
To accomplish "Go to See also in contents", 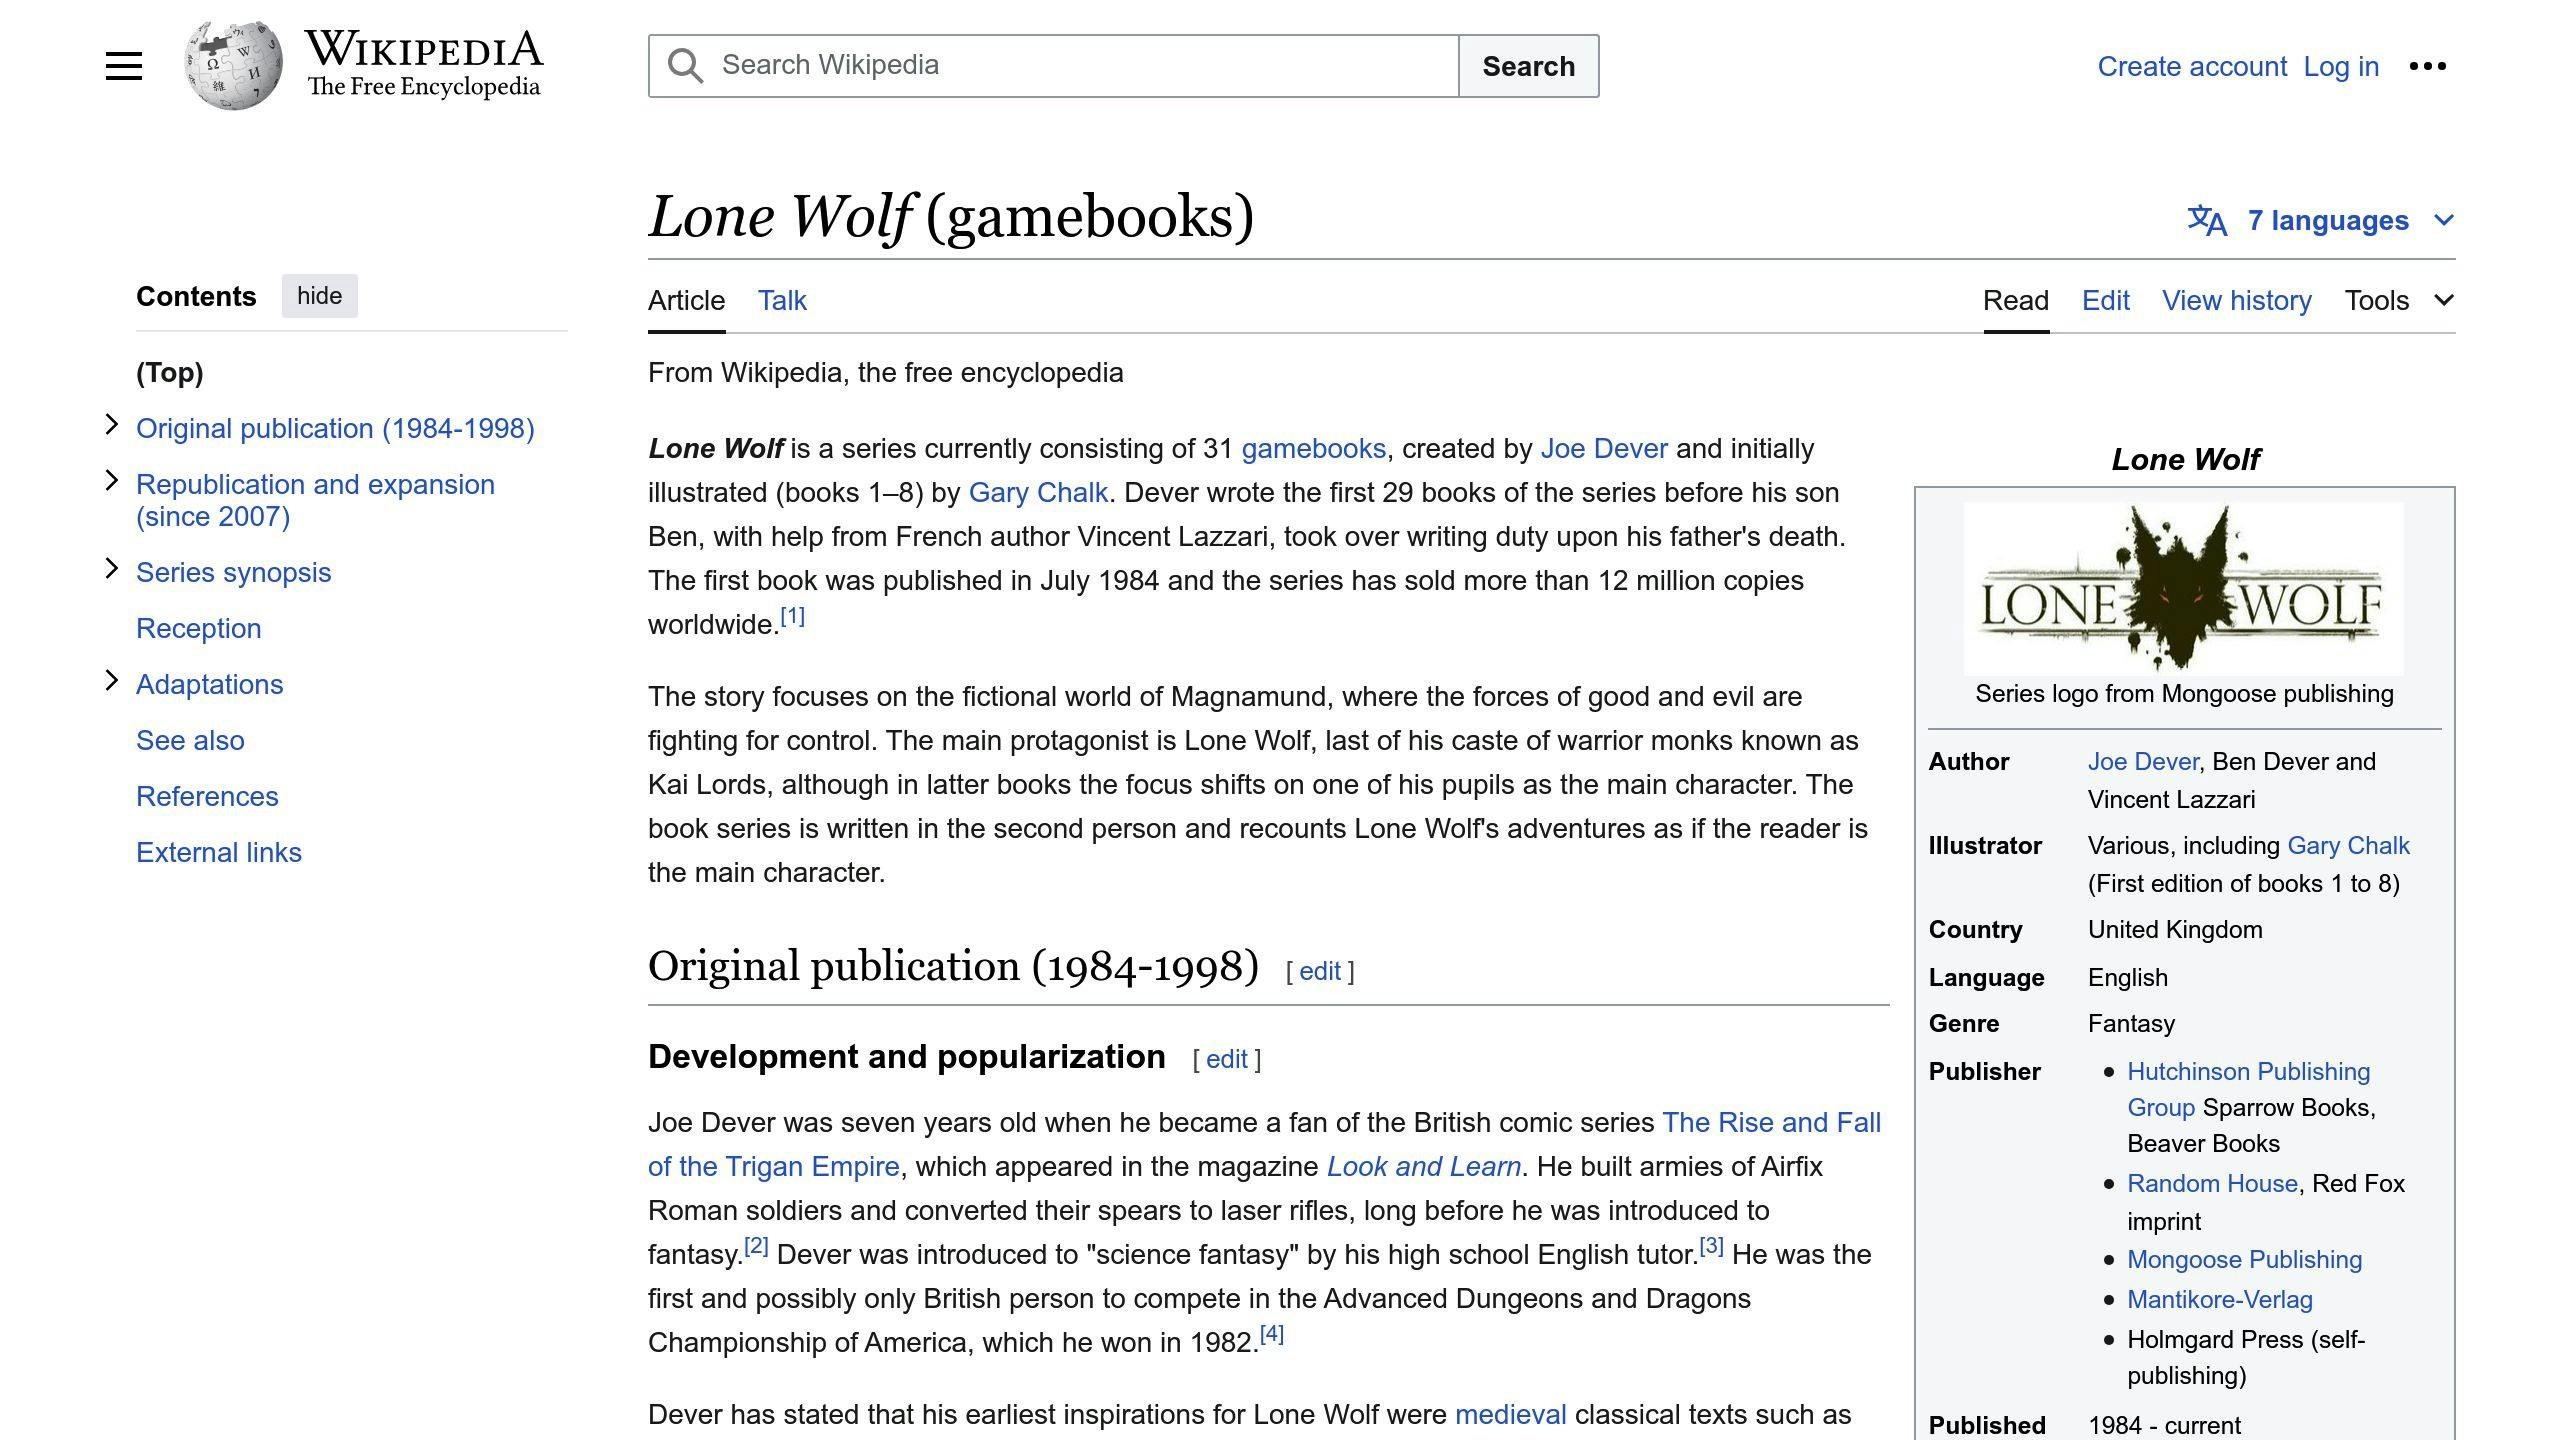I will click(190, 740).
